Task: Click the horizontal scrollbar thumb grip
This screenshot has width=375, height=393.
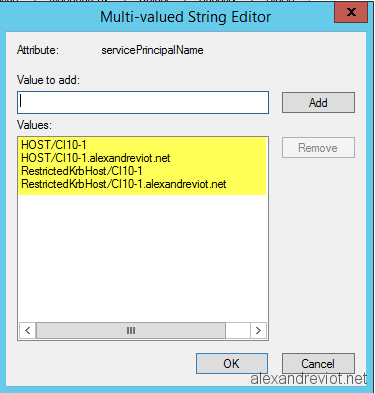Action: [x=131, y=330]
